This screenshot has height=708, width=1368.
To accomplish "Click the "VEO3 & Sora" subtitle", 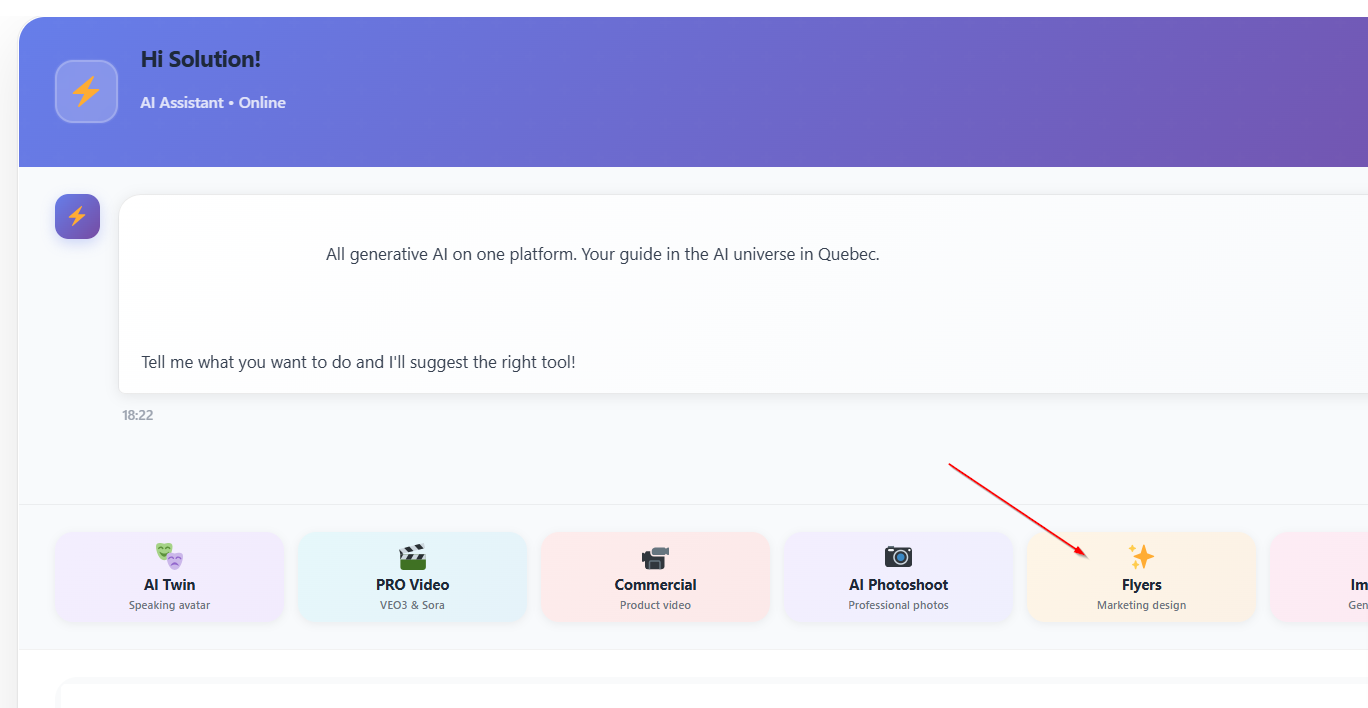I will tap(412, 605).
